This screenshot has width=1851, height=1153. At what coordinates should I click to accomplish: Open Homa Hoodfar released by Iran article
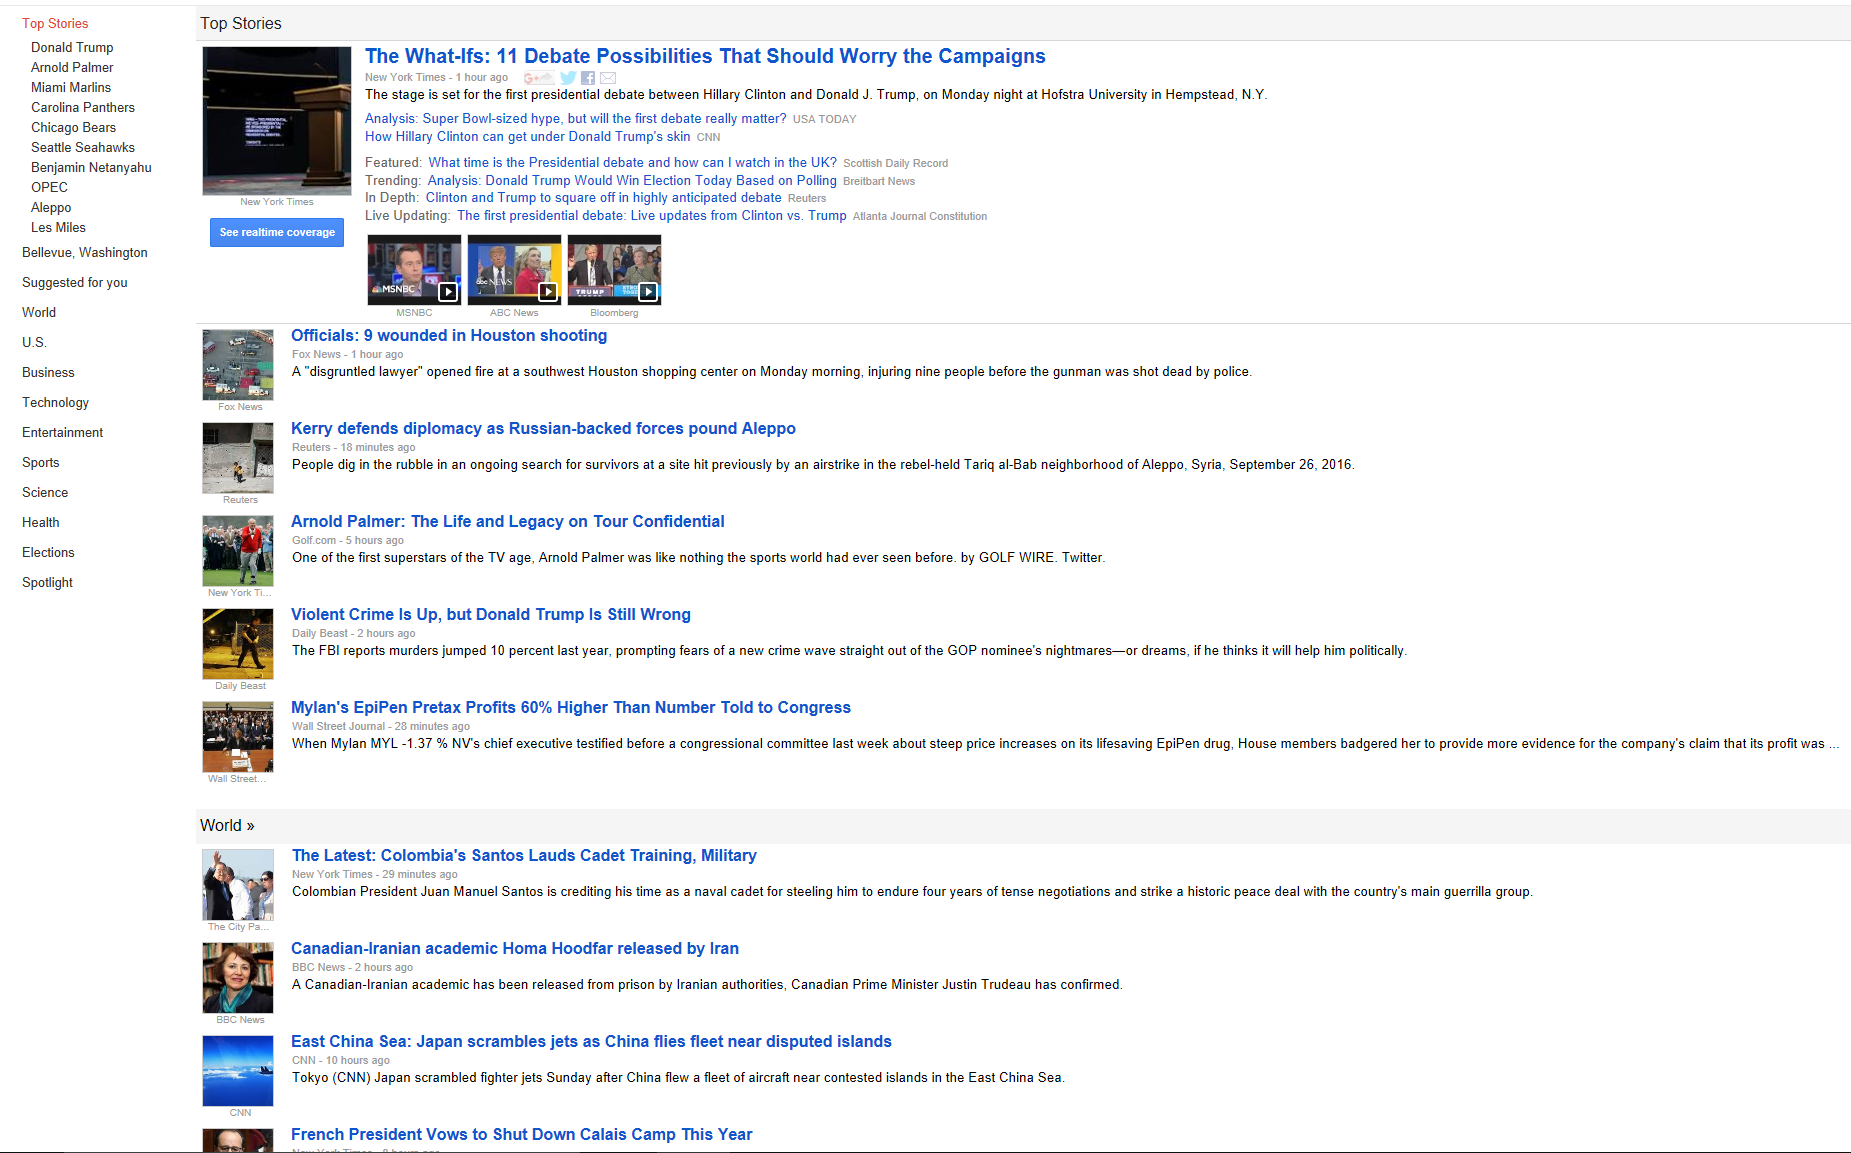pyautogui.click(x=515, y=948)
